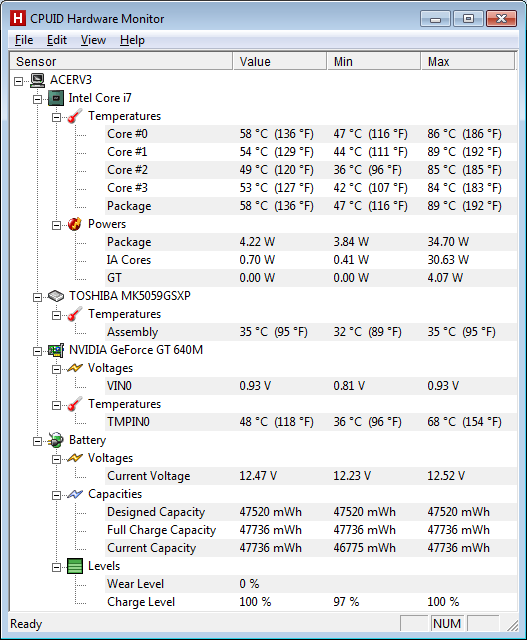Click the NUM indicator in status bar
This screenshot has width=527, height=640.
447,624
